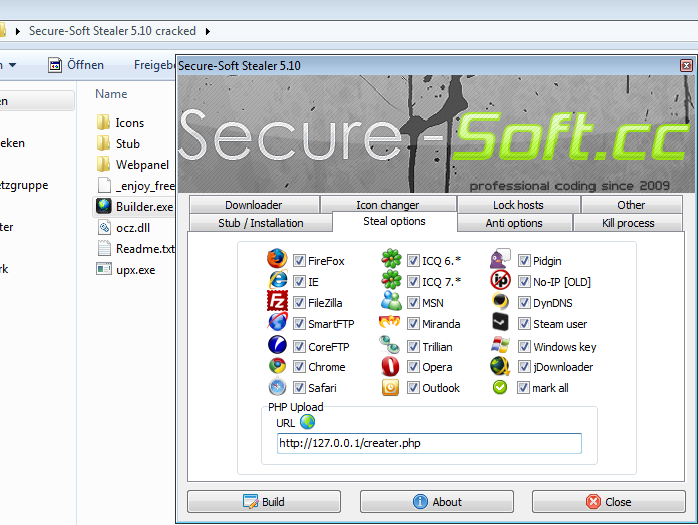Click the Internet Explorer icon beside IE
The height and width of the screenshot is (525, 698).
pos(277,280)
